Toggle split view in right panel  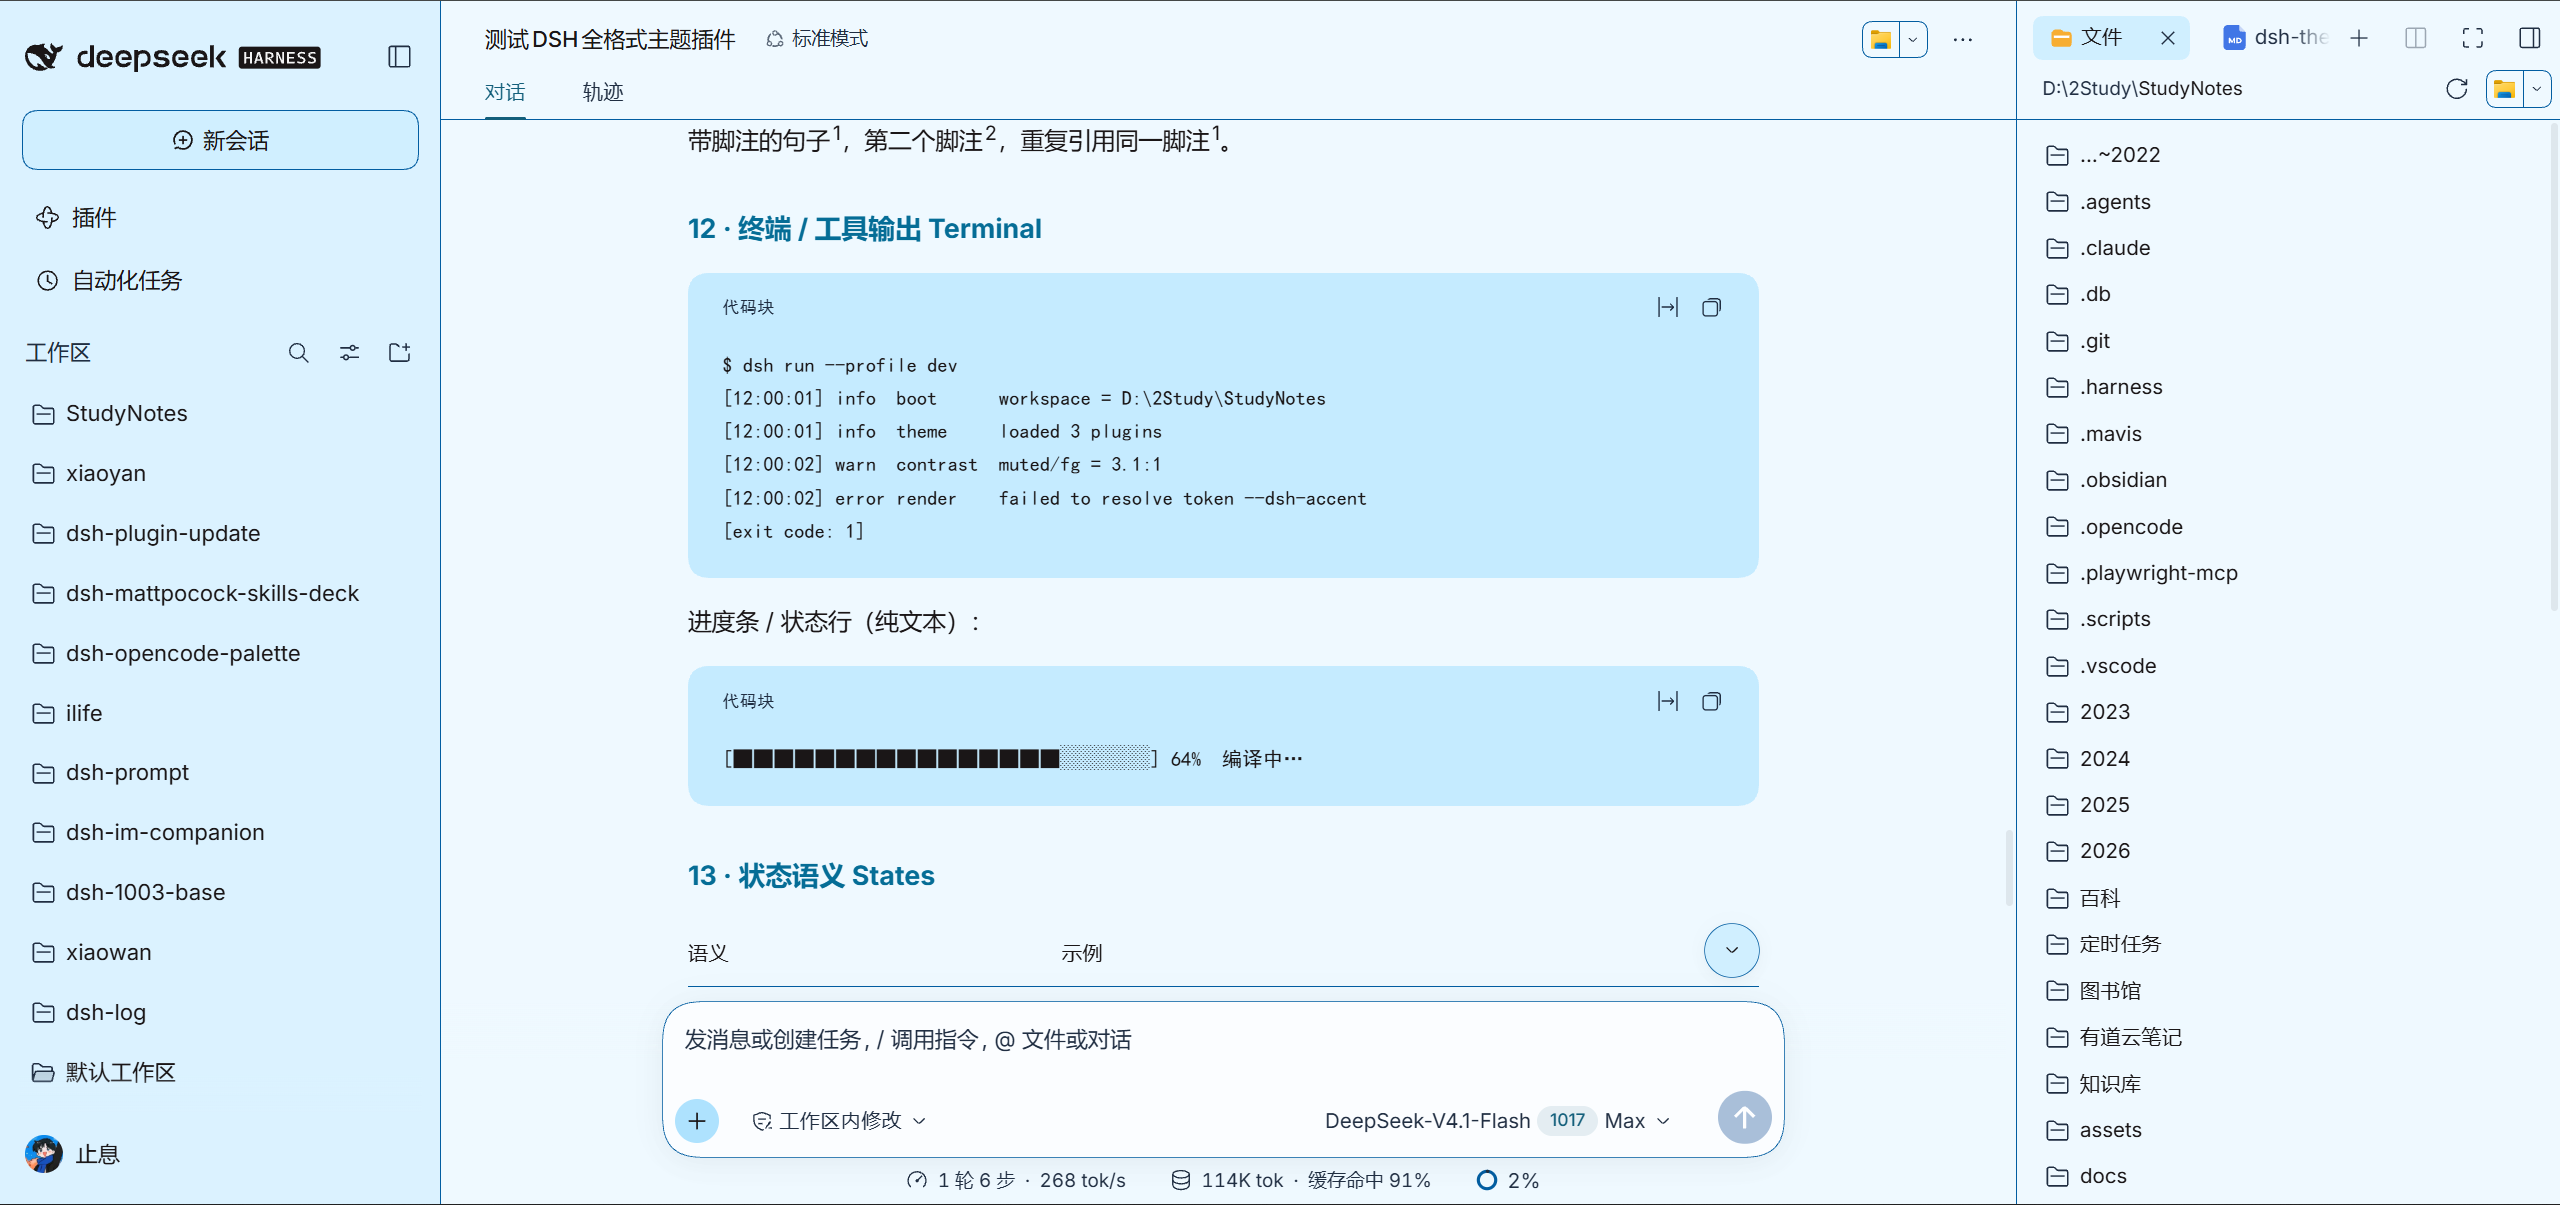click(2416, 38)
